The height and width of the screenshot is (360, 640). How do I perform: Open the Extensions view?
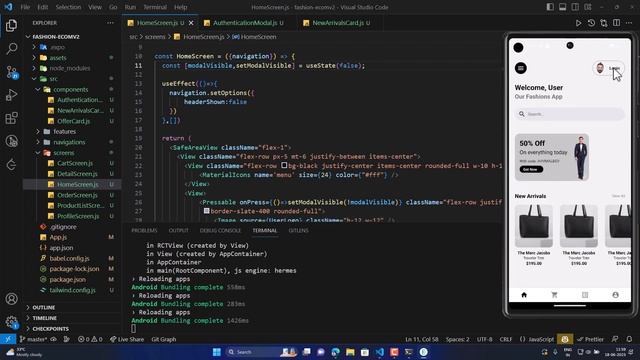(x=11, y=118)
